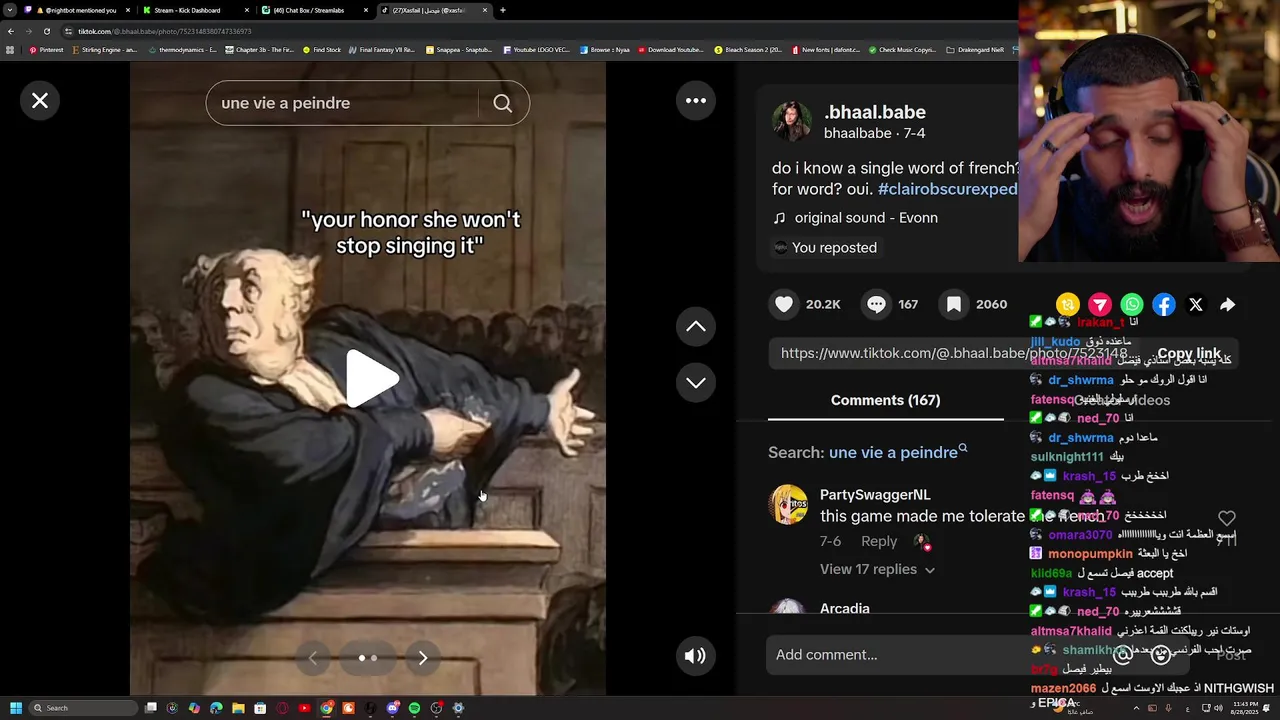Switch to nightbot mentioned you tab
Viewport: 1280px width, 720px height.
pyautogui.click(x=78, y=10)
